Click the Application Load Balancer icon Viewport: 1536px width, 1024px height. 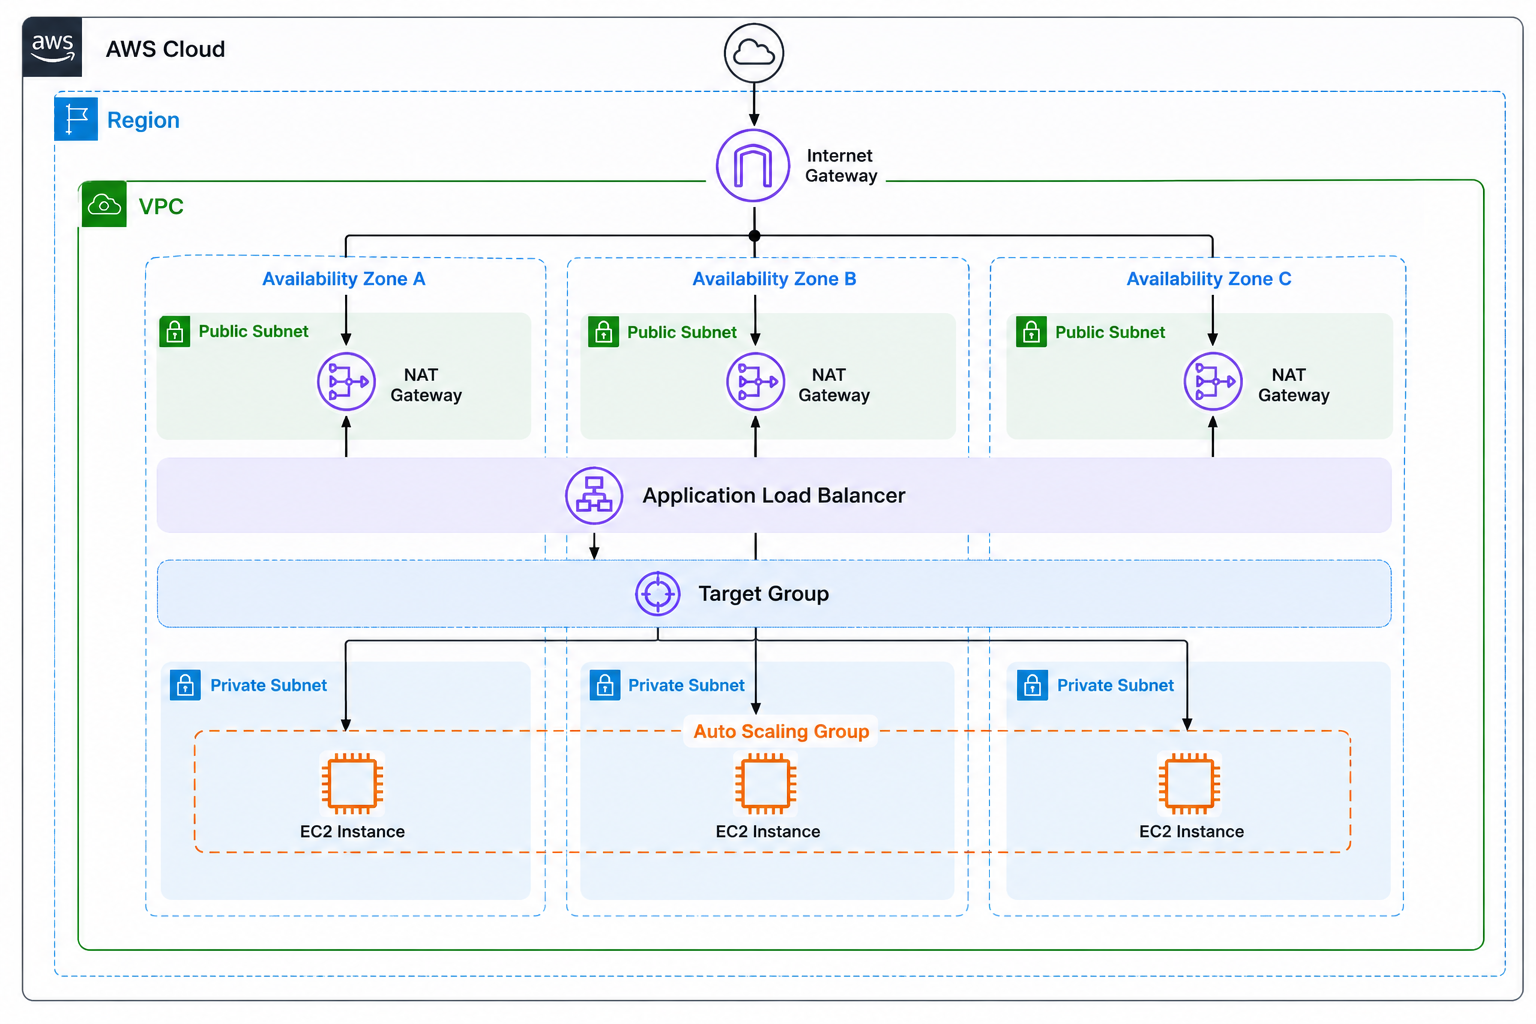594,495
